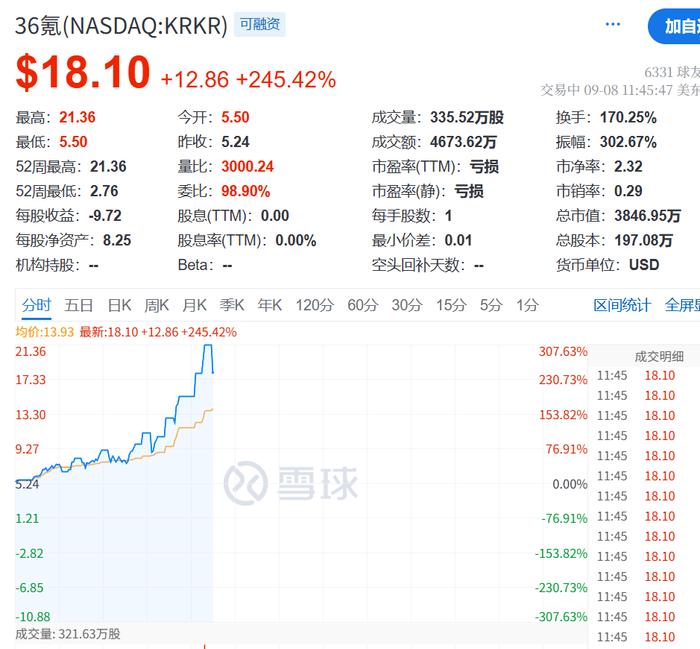Select the 30分 chart interval
700x649 pixels.
pos(407,305)
